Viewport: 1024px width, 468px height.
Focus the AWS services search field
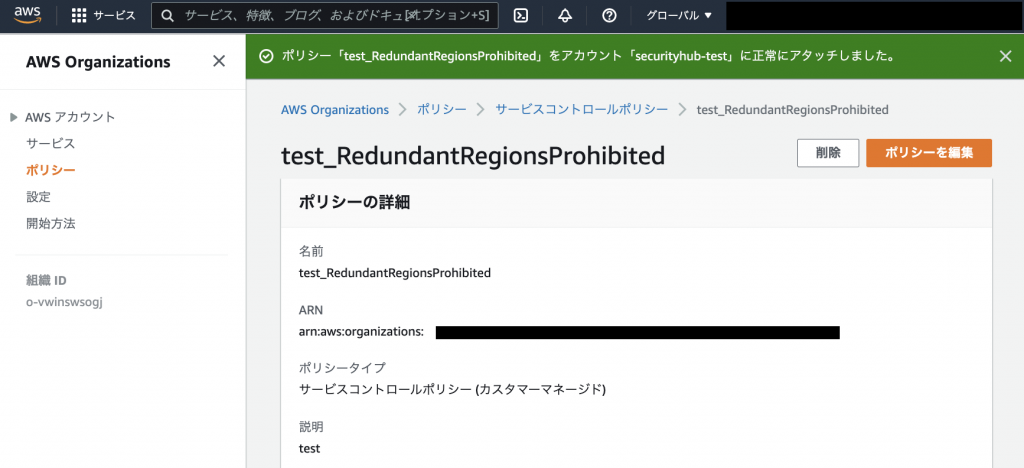[x=325, y=16]
